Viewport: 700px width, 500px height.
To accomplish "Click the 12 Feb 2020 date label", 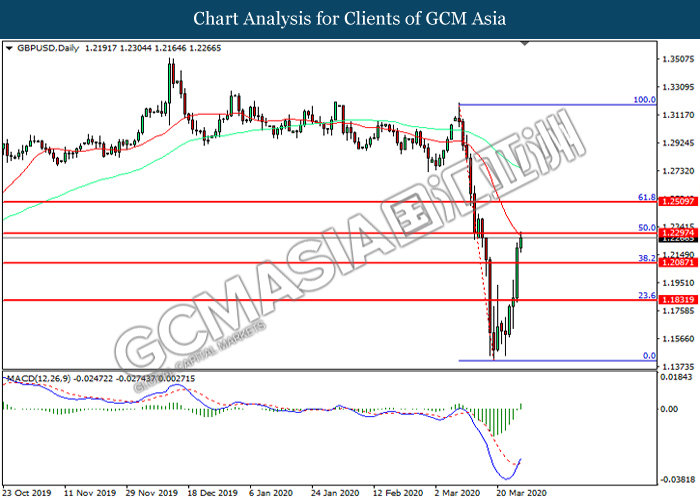I will pyautogui.click(x=398, y=493).
